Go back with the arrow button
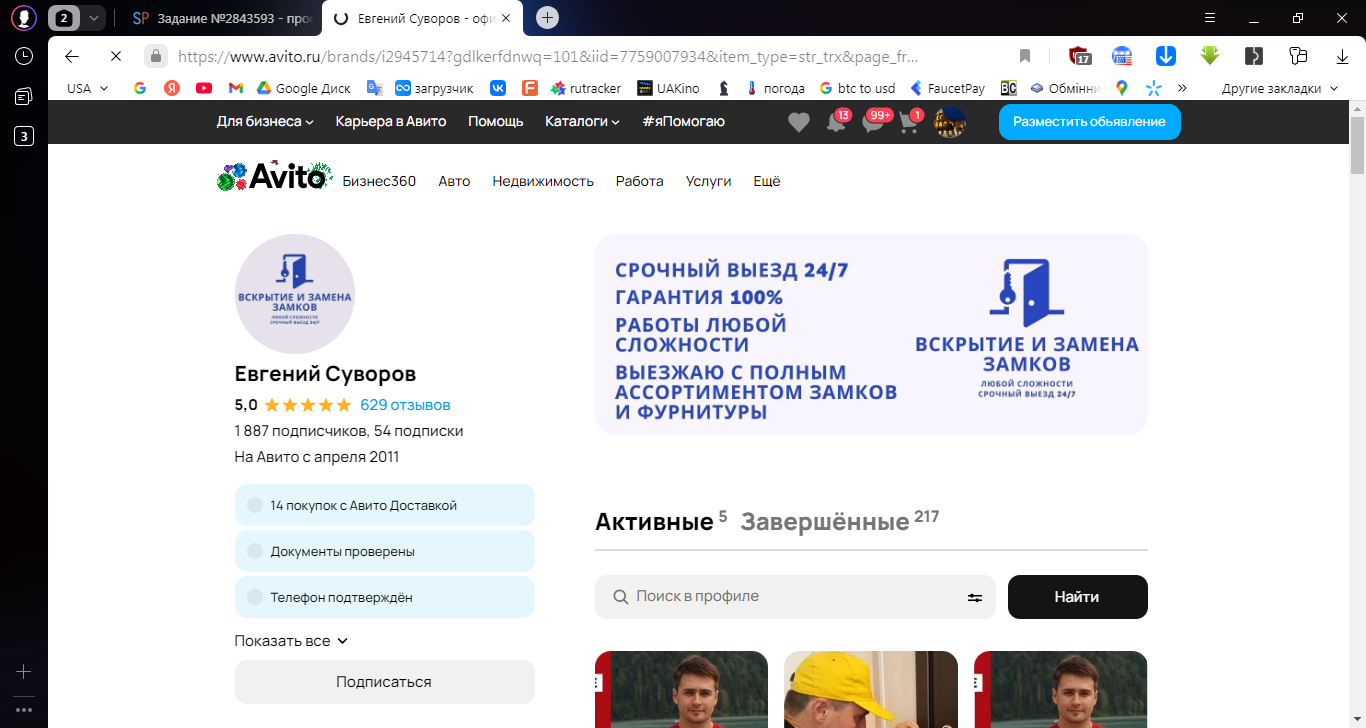Viewport: 1366px width, 728px height. coord(72,56)
